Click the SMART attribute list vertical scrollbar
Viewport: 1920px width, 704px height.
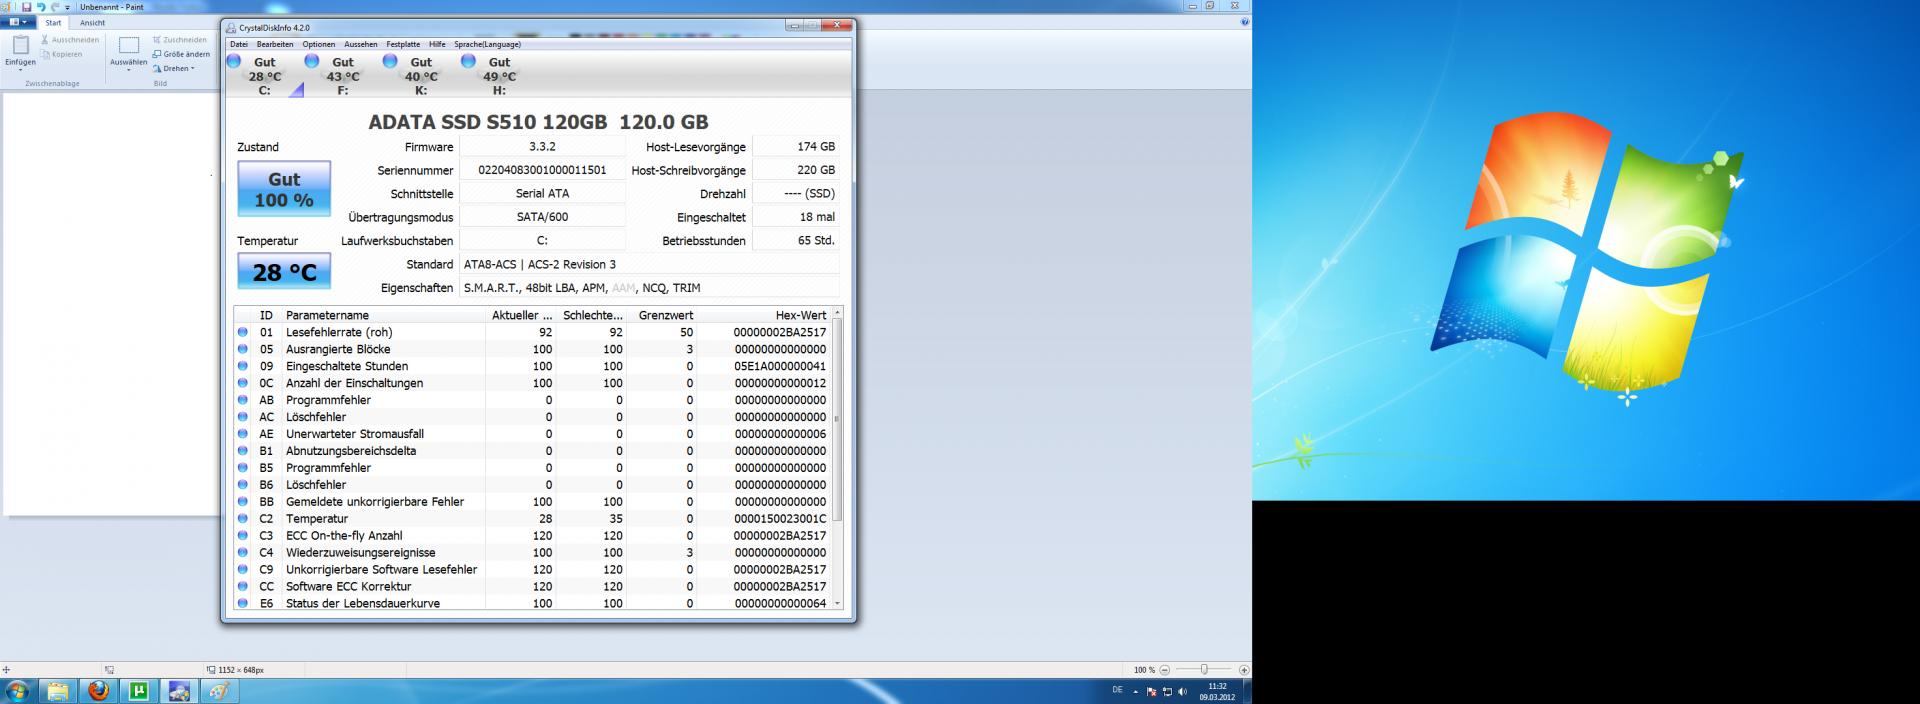tap(837, 420)
